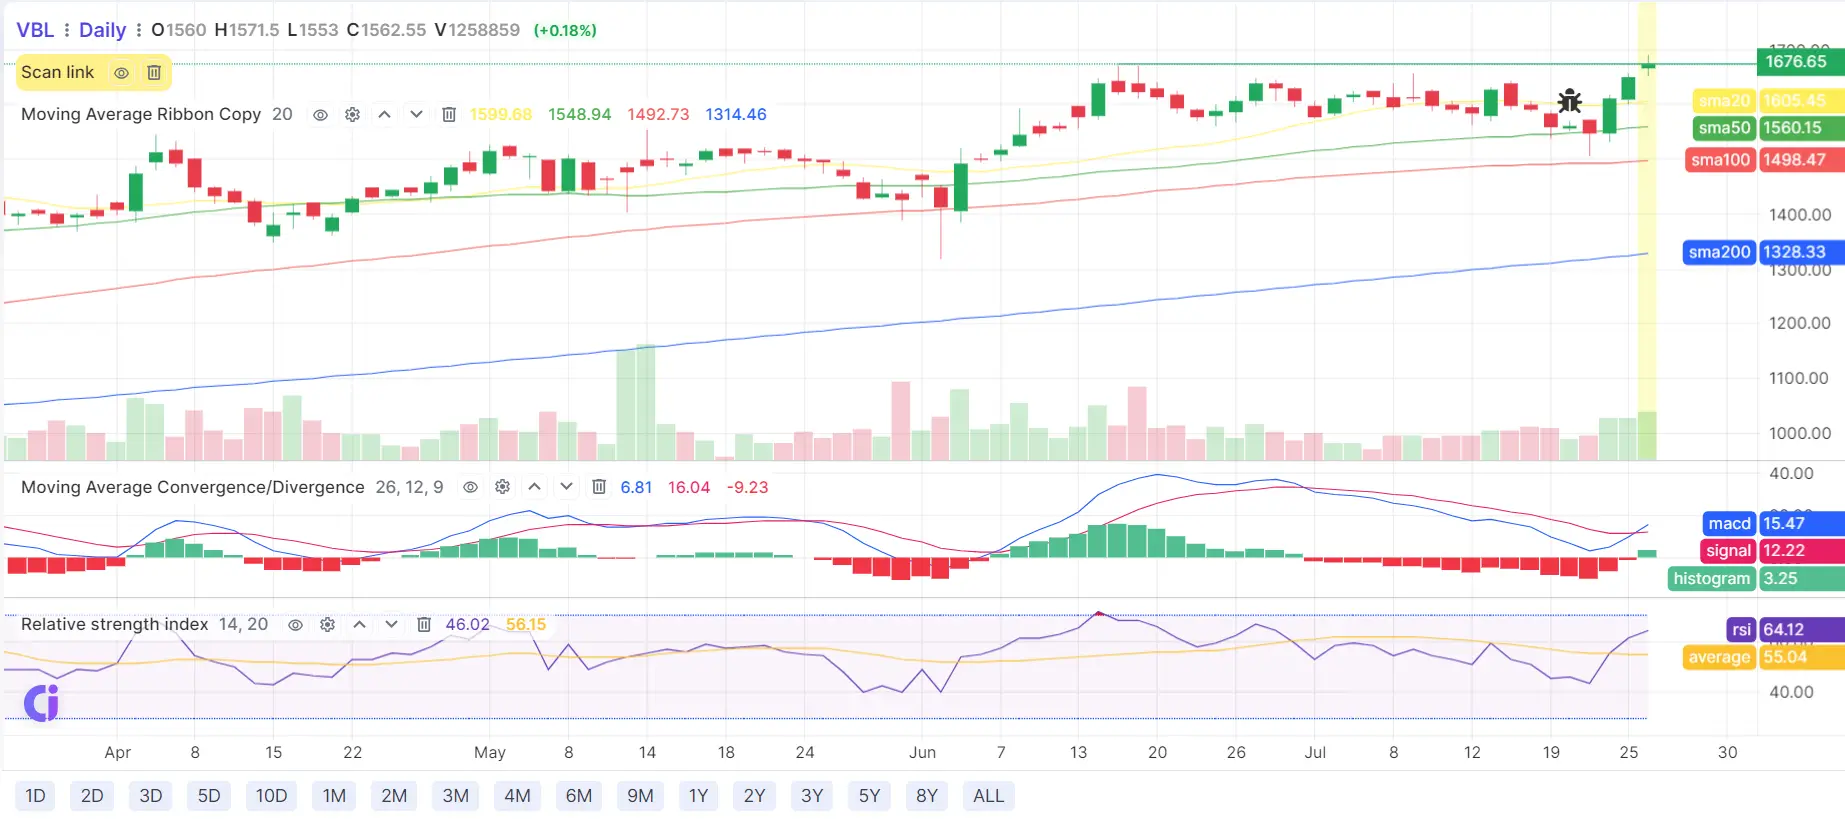The width and height of the screenshot is (1845, 819).
Task: Set chart range to 2Y
Action: tap(754, 796)
